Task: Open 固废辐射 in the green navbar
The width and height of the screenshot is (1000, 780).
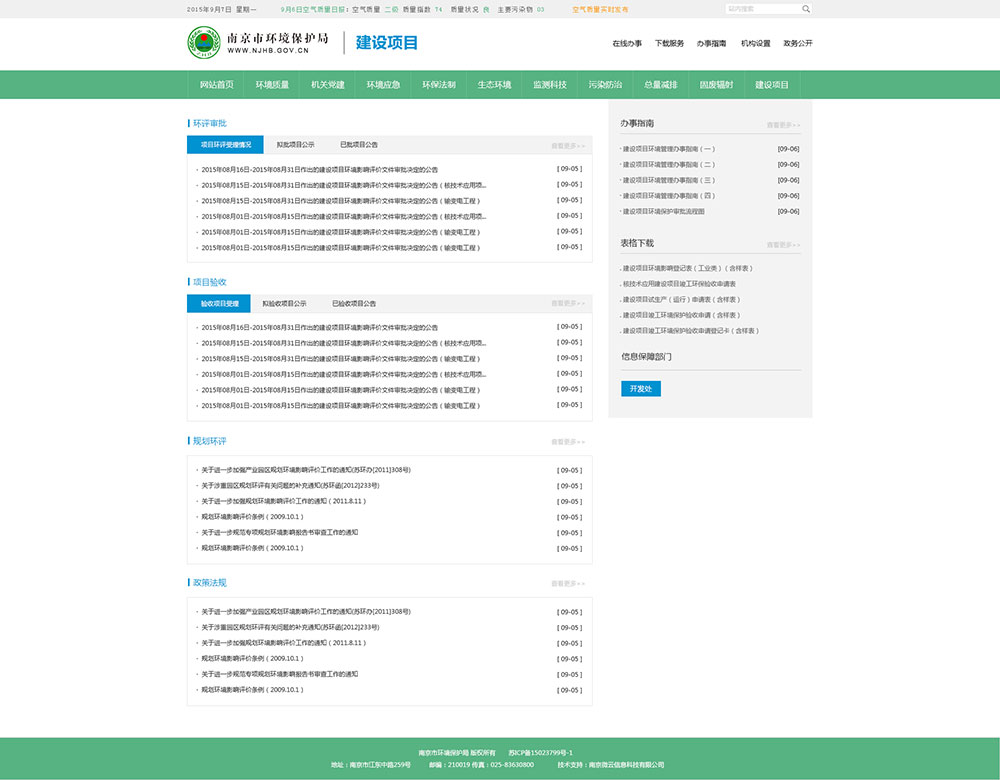Action: click(x=716, y=85)
